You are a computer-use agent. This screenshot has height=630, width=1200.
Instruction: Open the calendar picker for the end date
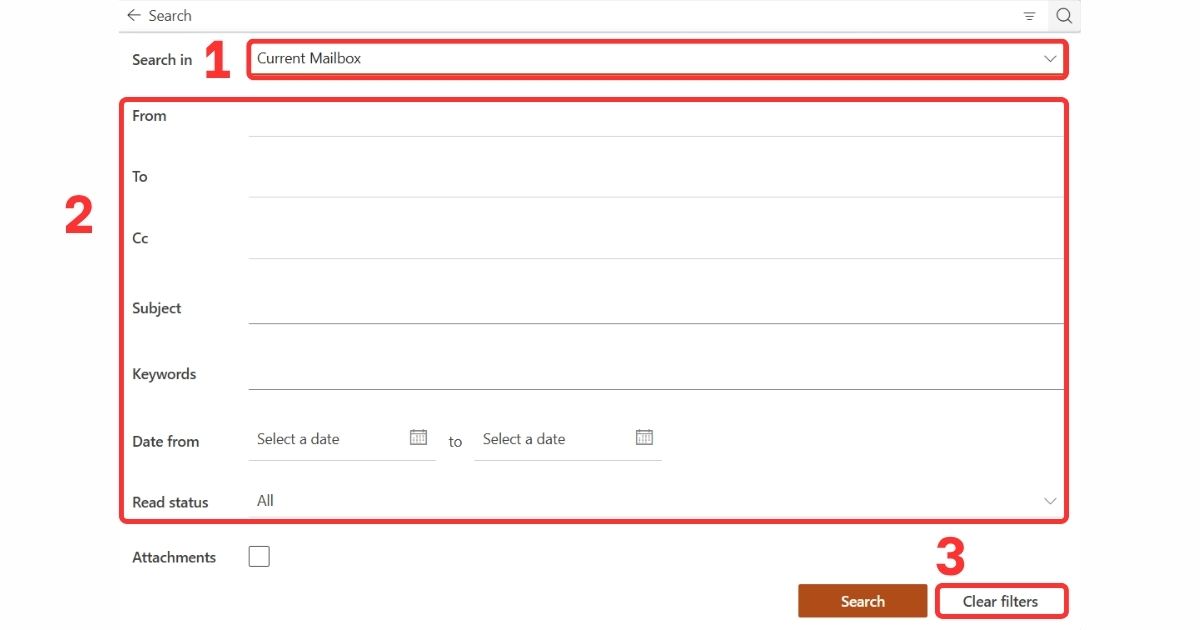point(645,437)
